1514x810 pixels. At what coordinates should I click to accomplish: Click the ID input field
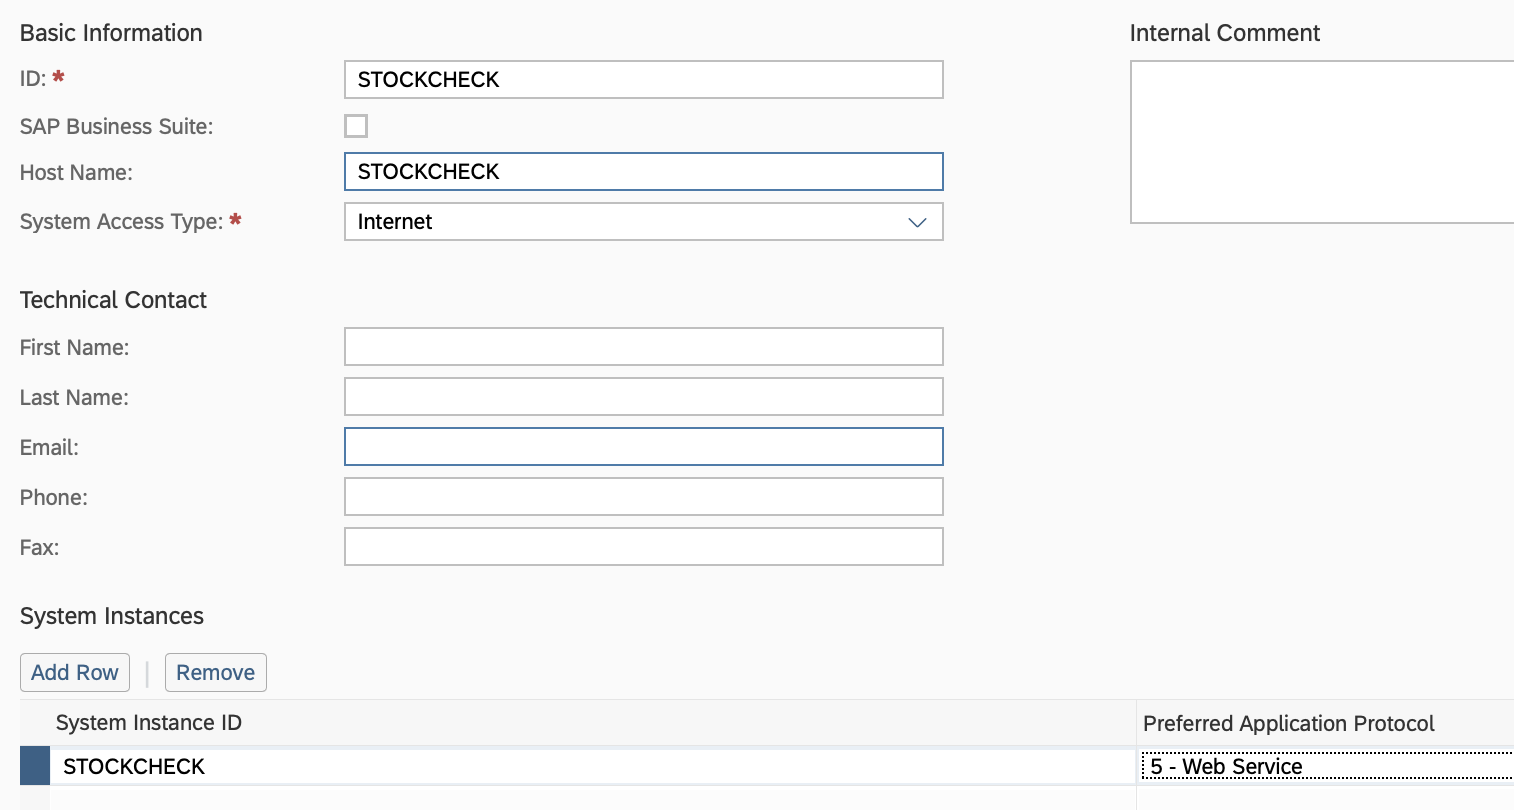coord(642,80)
